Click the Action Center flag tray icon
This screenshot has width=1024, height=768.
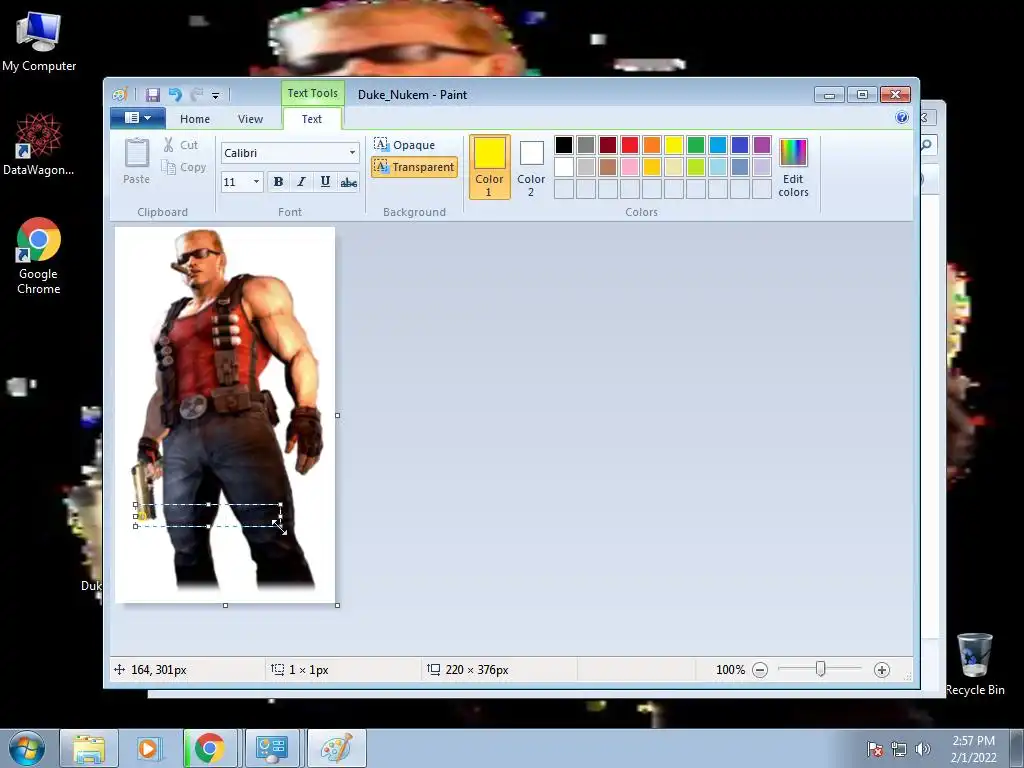875,749
